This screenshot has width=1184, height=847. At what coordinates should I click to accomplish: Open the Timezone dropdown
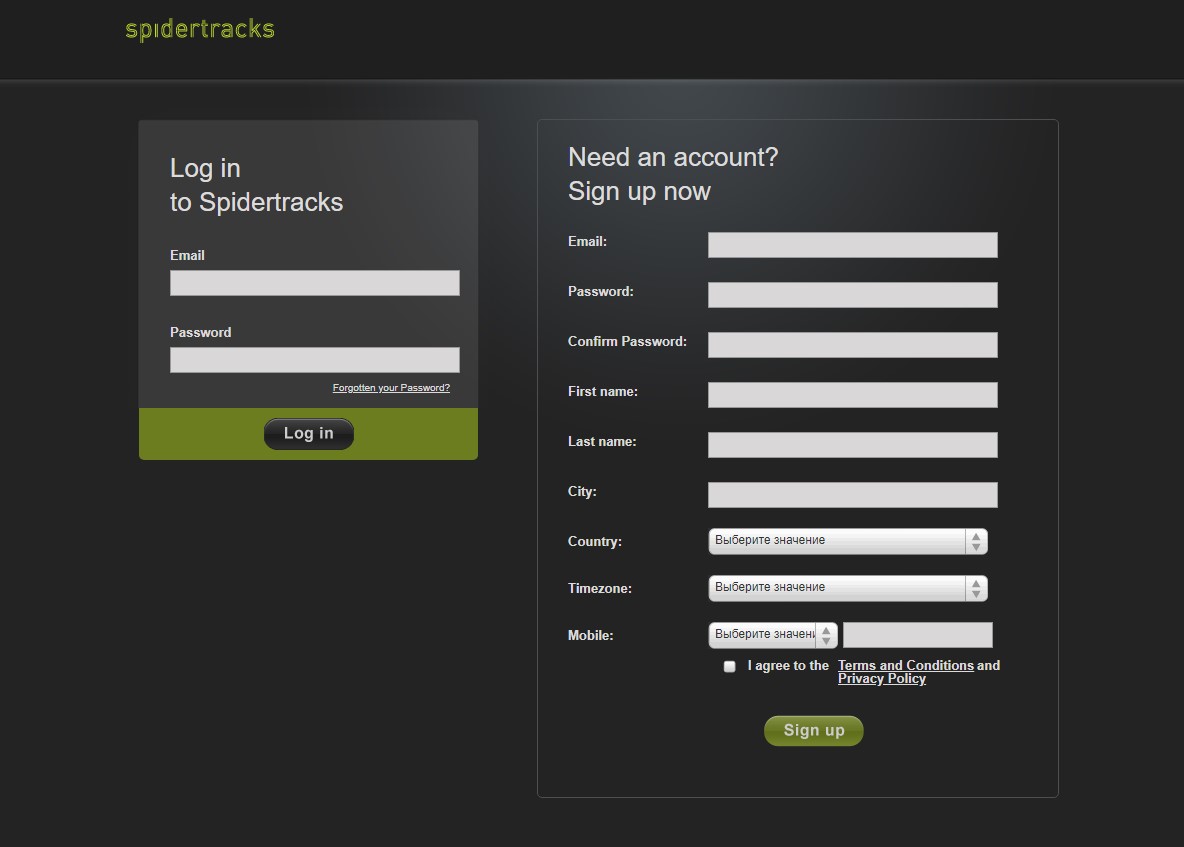click(848, 588)
